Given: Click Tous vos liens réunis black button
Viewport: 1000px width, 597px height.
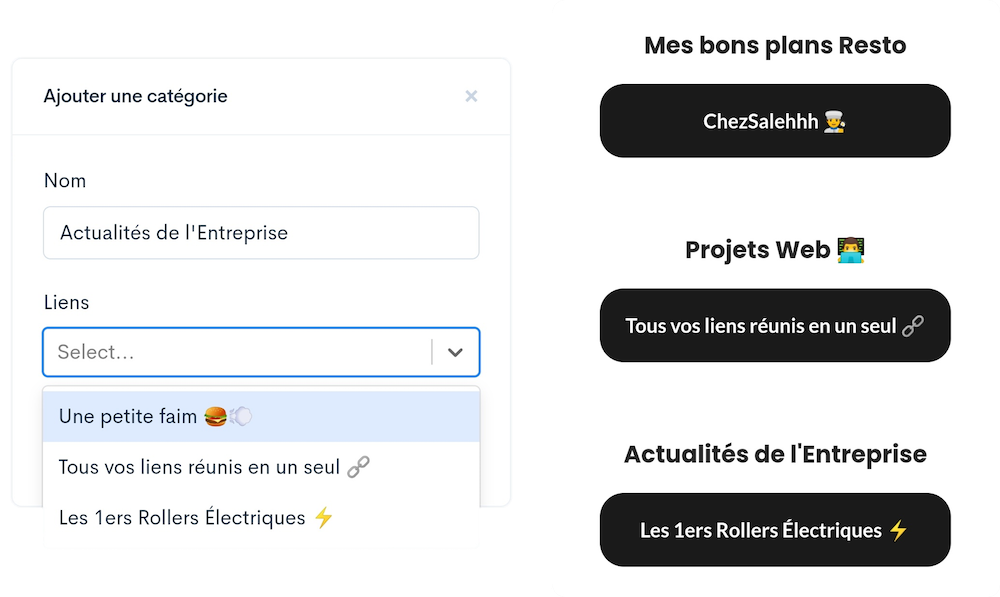Looking at the screenshot, I should click(775, 325).
